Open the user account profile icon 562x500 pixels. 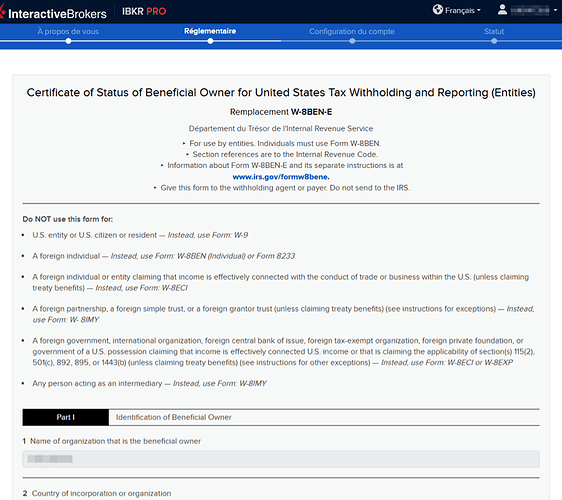502,10
